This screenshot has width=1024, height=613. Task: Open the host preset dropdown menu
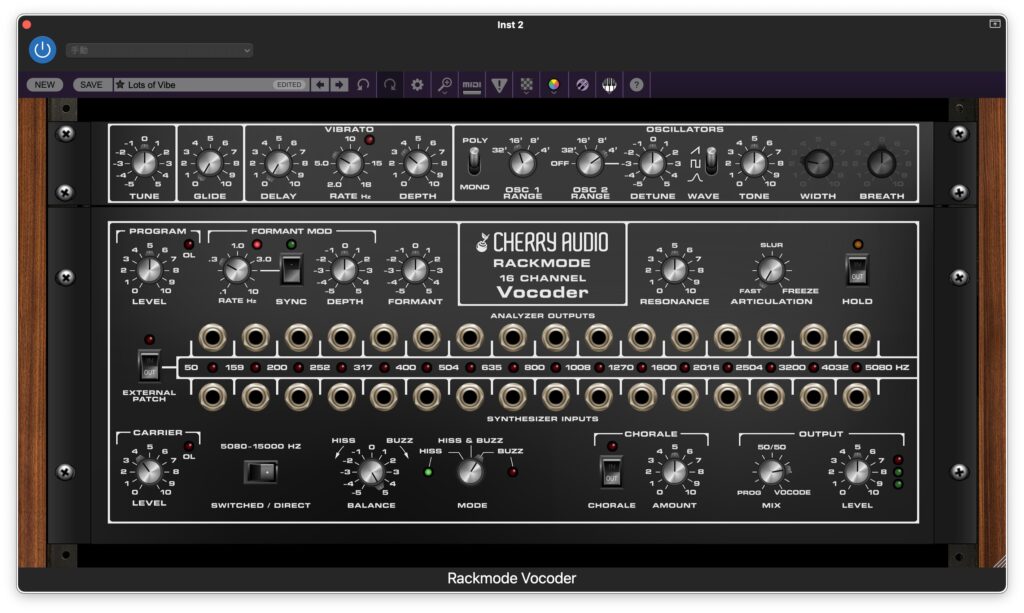click(159, 50)
